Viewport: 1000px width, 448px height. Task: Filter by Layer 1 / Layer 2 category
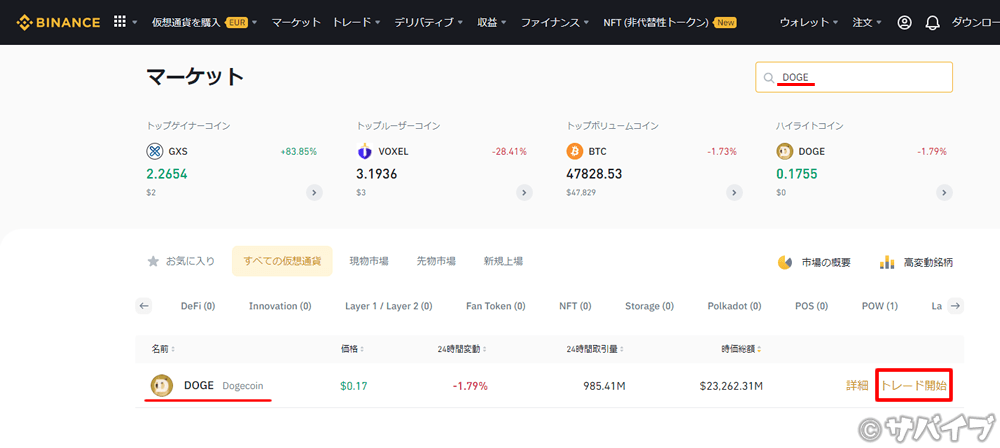[x=388, y=306]
